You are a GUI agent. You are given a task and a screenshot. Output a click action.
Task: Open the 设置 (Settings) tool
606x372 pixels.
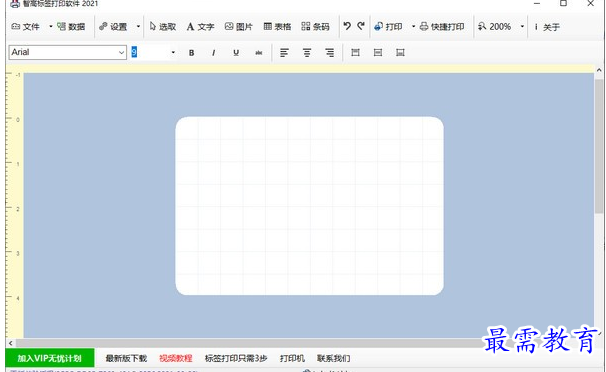(x=113, y=27)
